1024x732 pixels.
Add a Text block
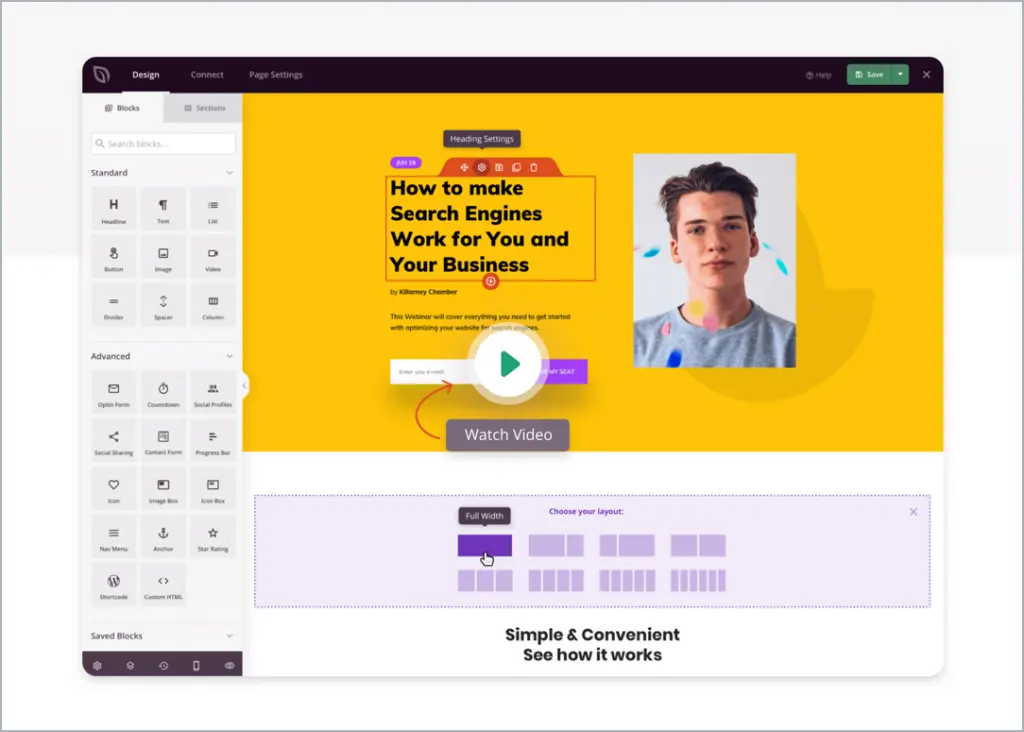163,210
